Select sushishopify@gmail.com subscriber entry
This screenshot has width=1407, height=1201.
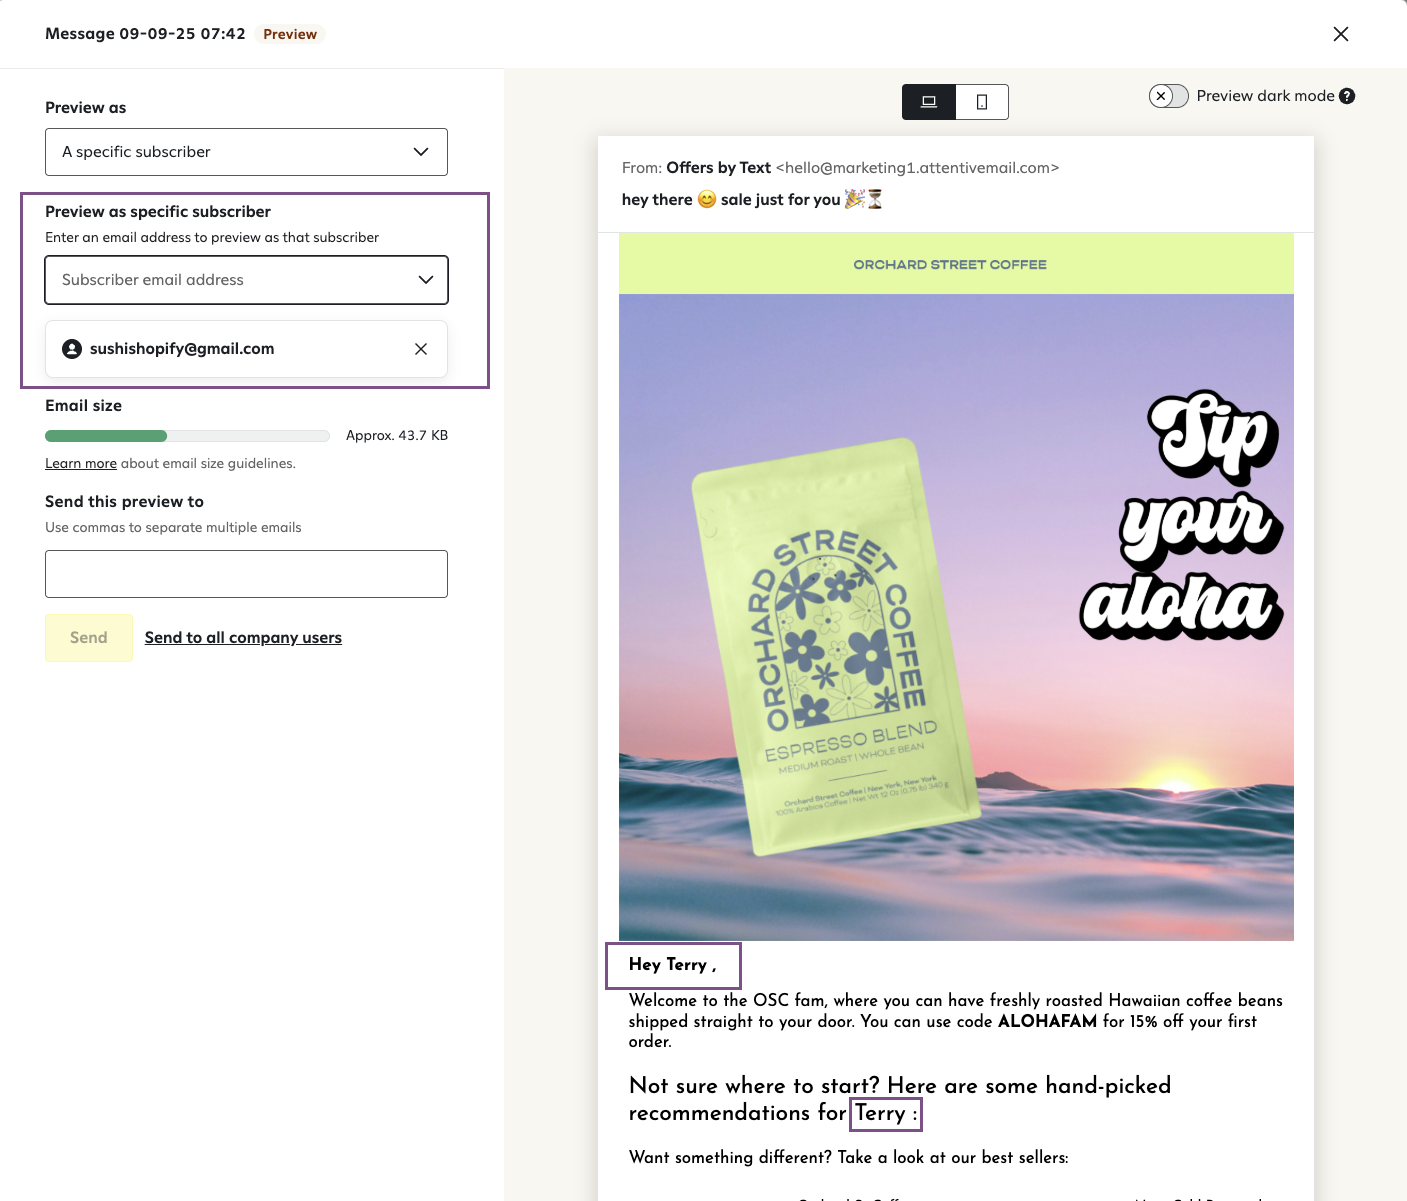[x=246, y=349]
